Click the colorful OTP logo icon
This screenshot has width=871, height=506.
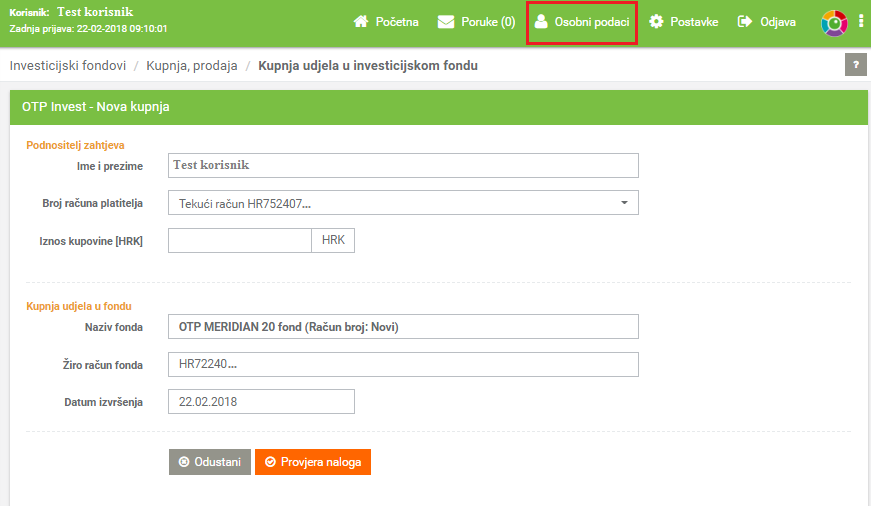[x=834, y=23]
